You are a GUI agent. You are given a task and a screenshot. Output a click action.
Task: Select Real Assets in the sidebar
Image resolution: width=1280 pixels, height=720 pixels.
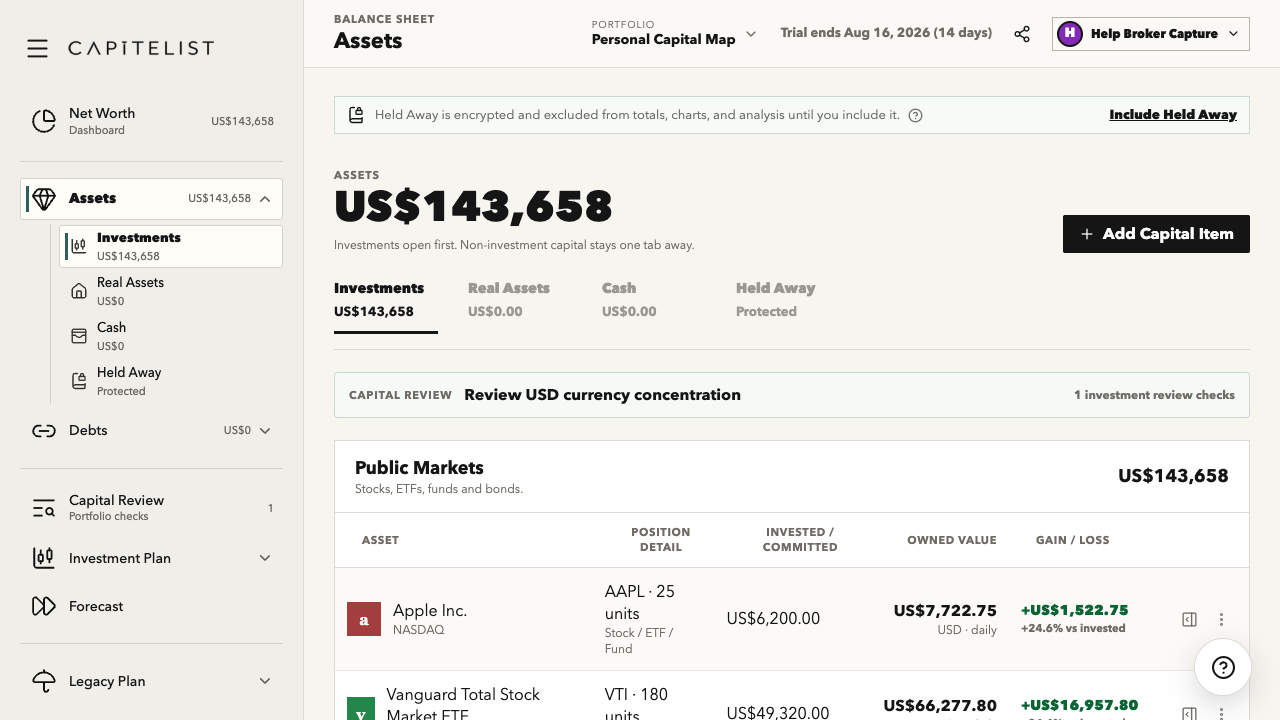[x=171, y=291]
